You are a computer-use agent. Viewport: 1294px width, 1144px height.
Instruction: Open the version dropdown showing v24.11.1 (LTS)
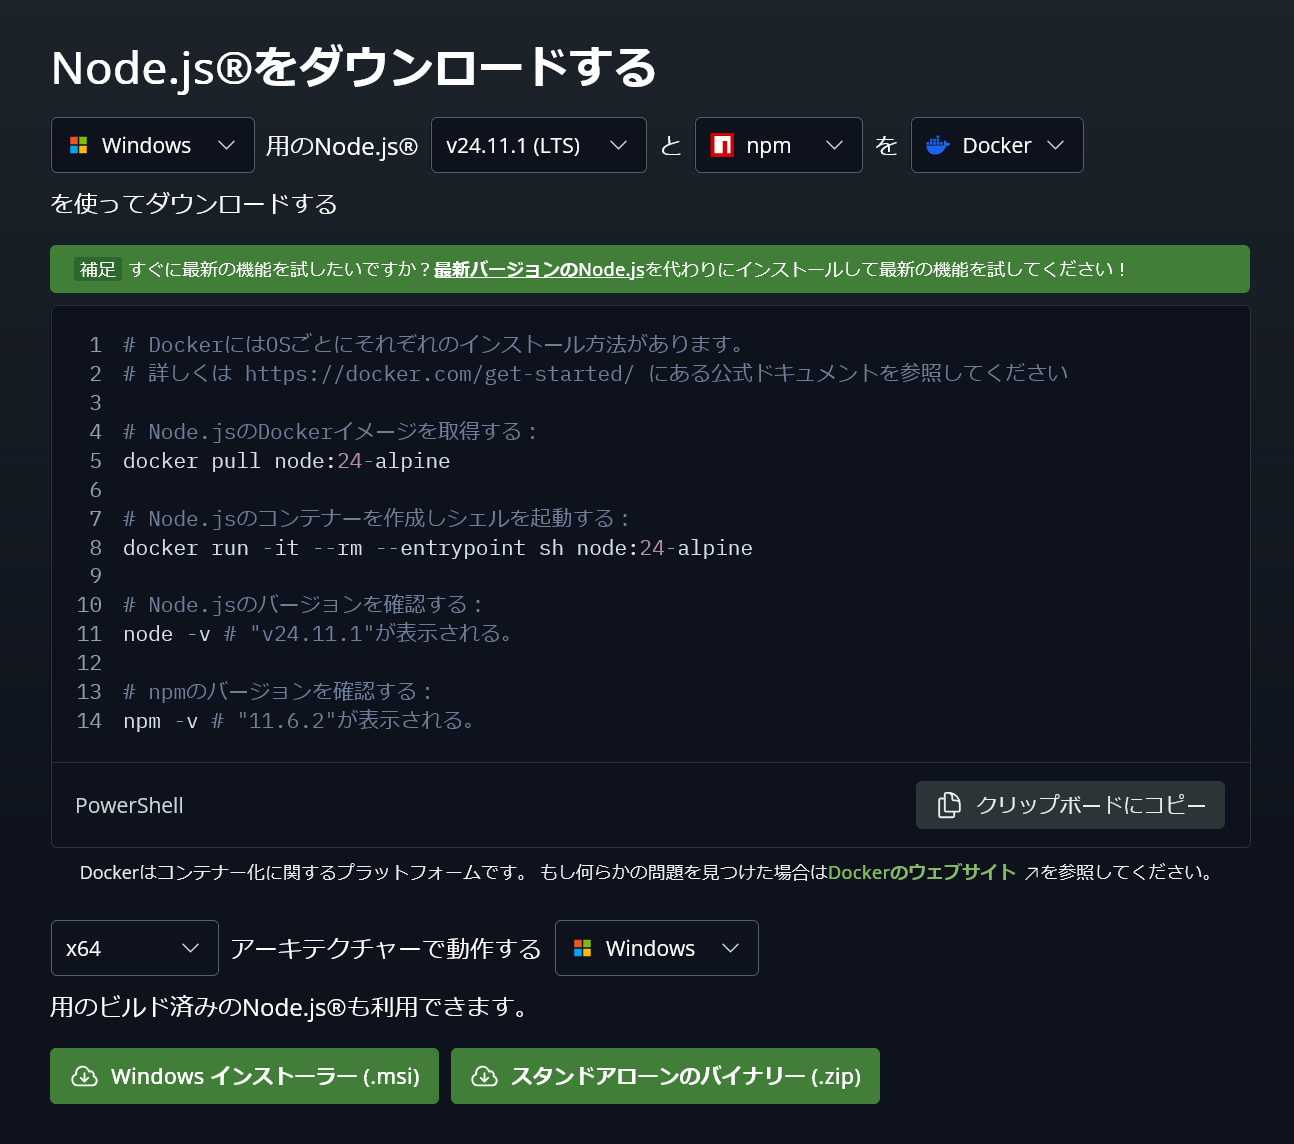(538, 144)
